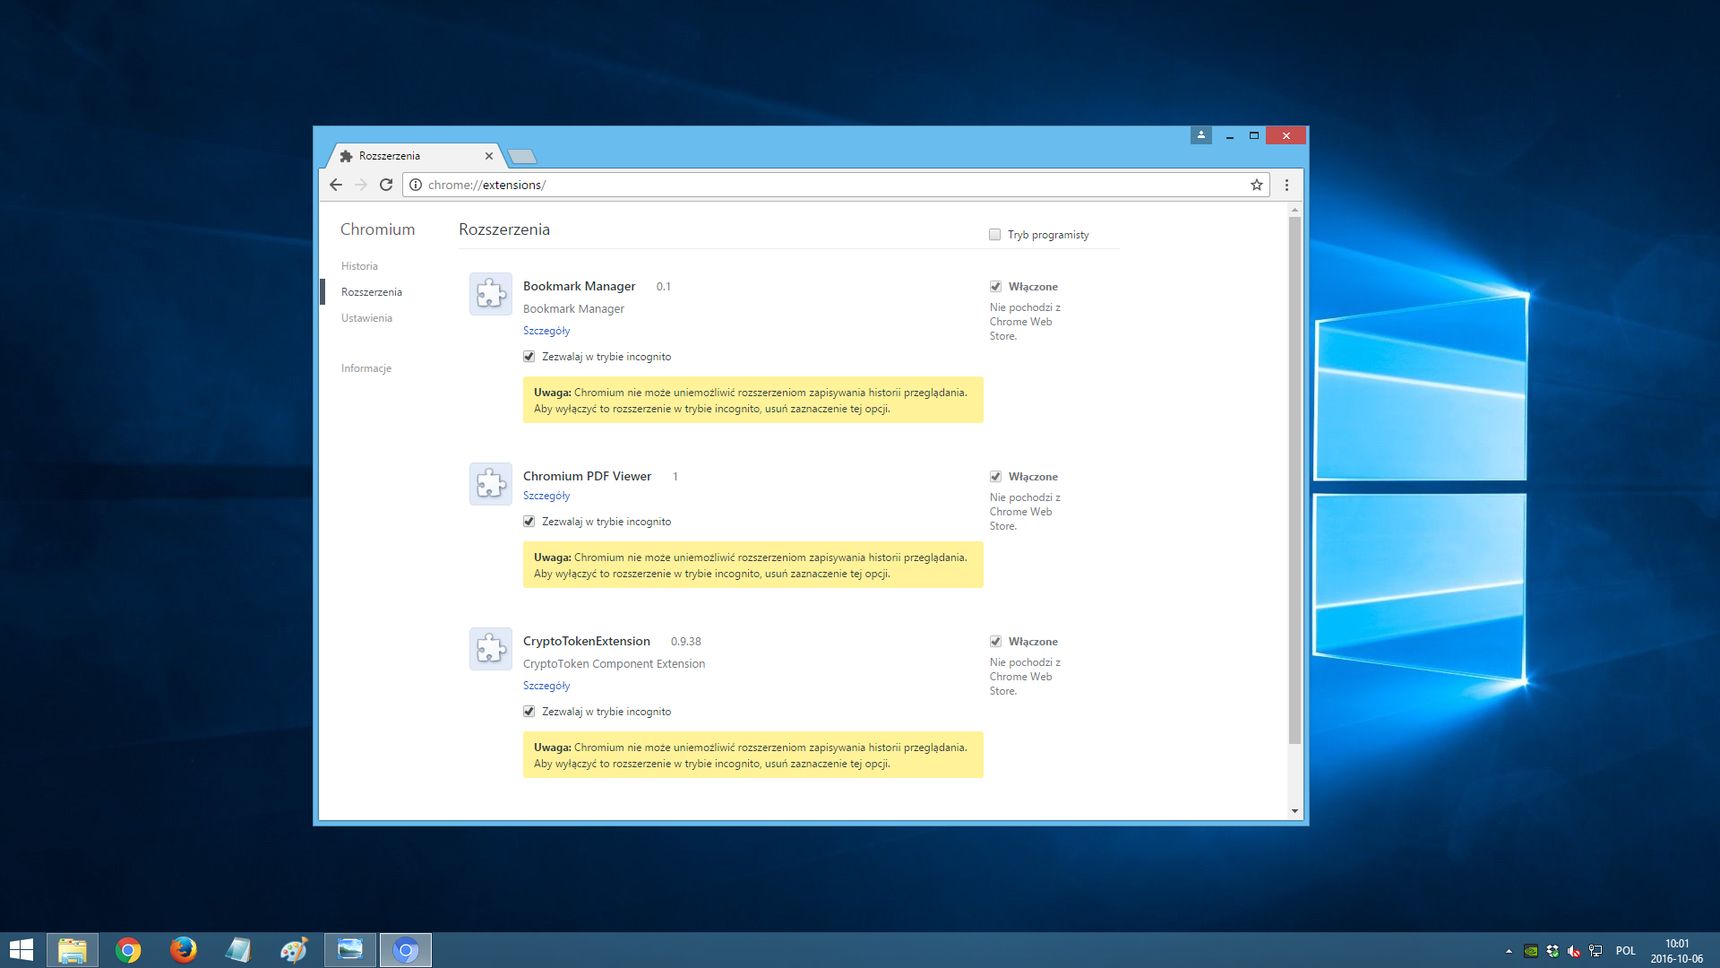Open Ustawienia in the sidebar
The image size is (1720, 968).
pyautogui.click(x=366, y=318)
